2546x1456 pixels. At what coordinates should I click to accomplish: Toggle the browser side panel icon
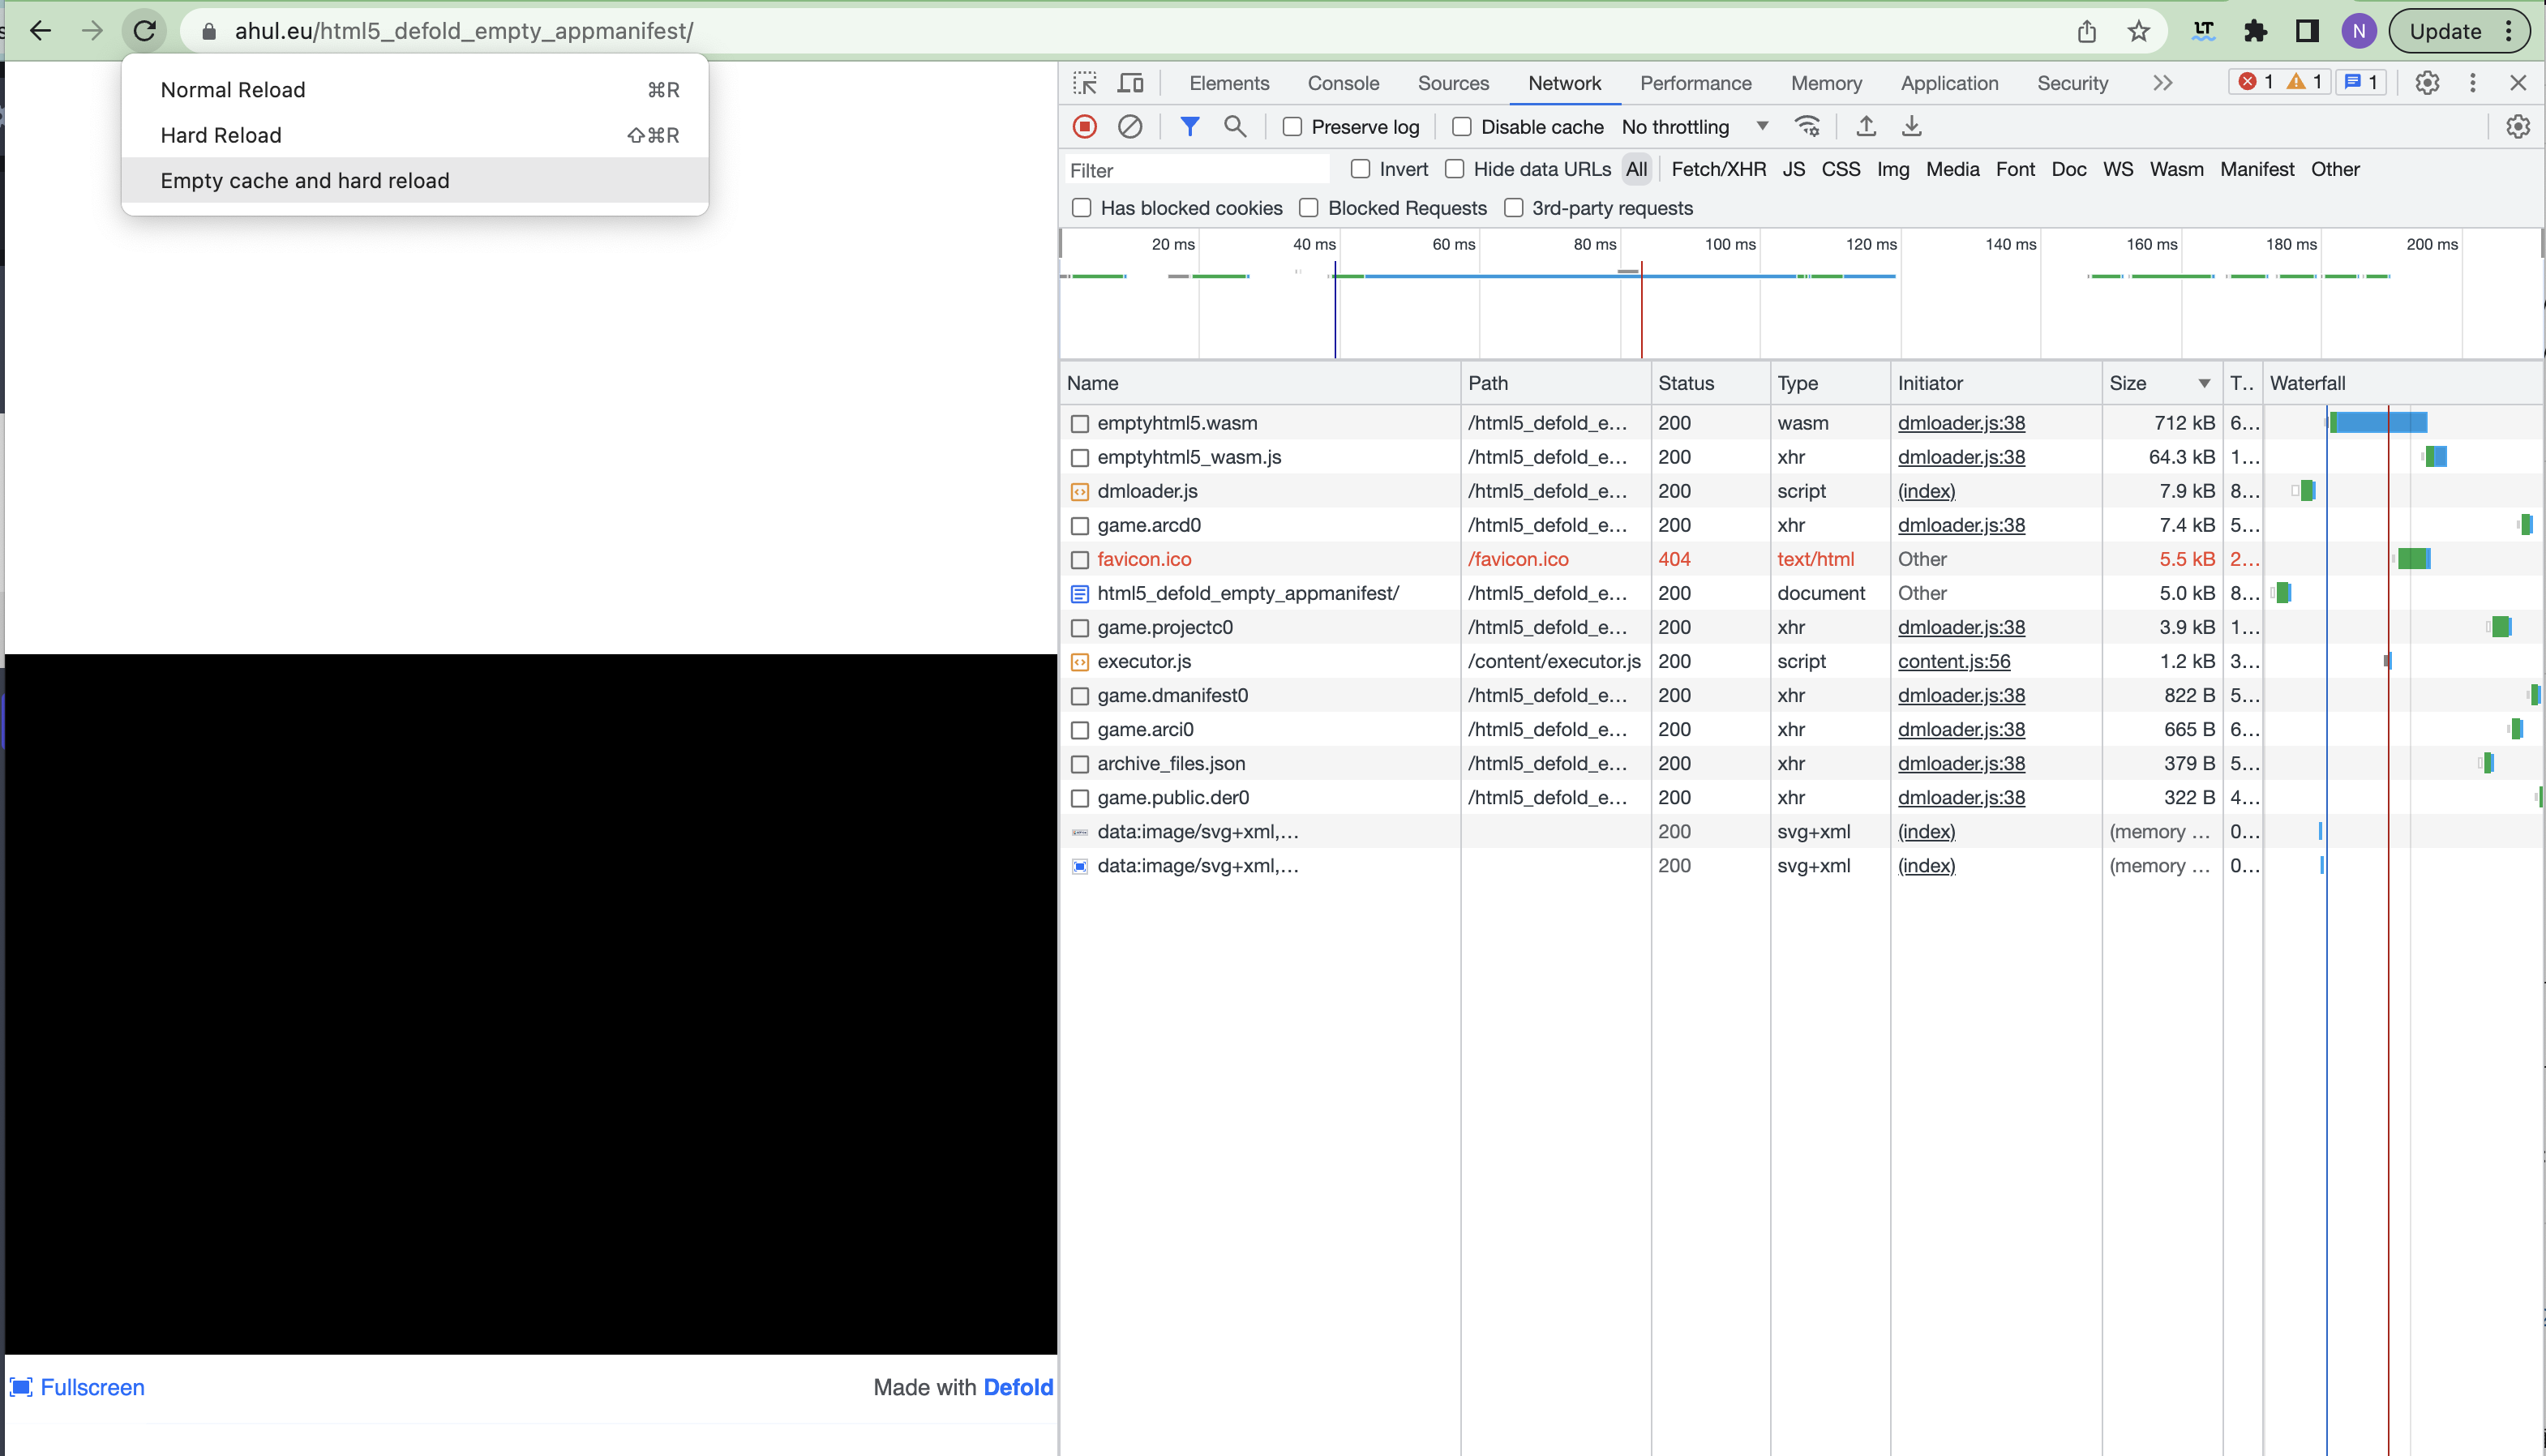pyautogui.click(x=2307, y=31)
